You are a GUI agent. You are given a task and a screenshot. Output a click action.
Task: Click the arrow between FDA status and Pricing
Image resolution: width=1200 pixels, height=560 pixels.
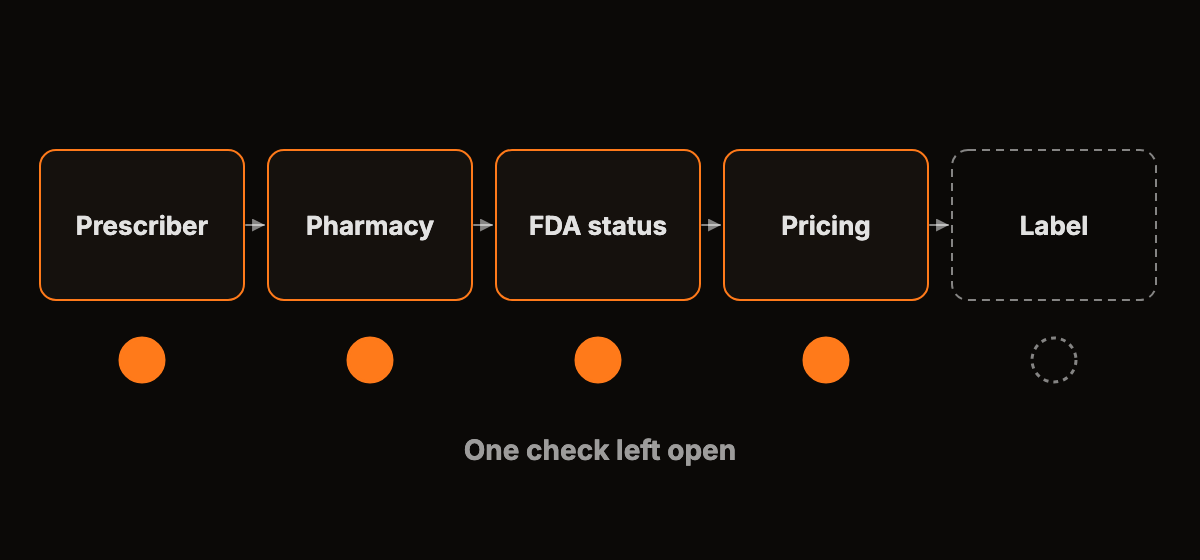(712, 225)
